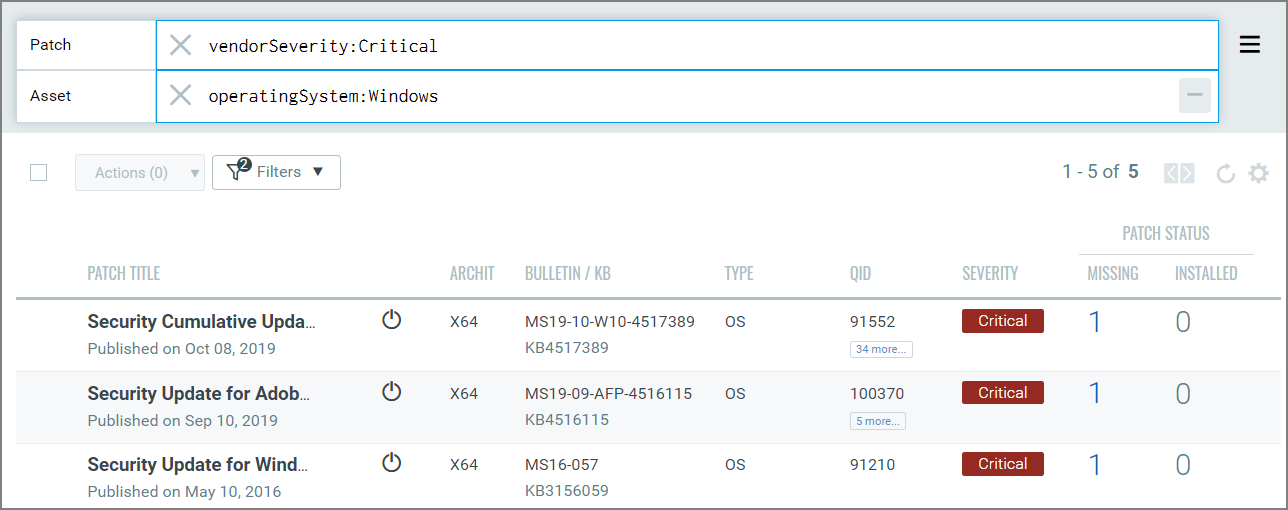Expand the '34 more...' QID list

(x=881, y=349)
